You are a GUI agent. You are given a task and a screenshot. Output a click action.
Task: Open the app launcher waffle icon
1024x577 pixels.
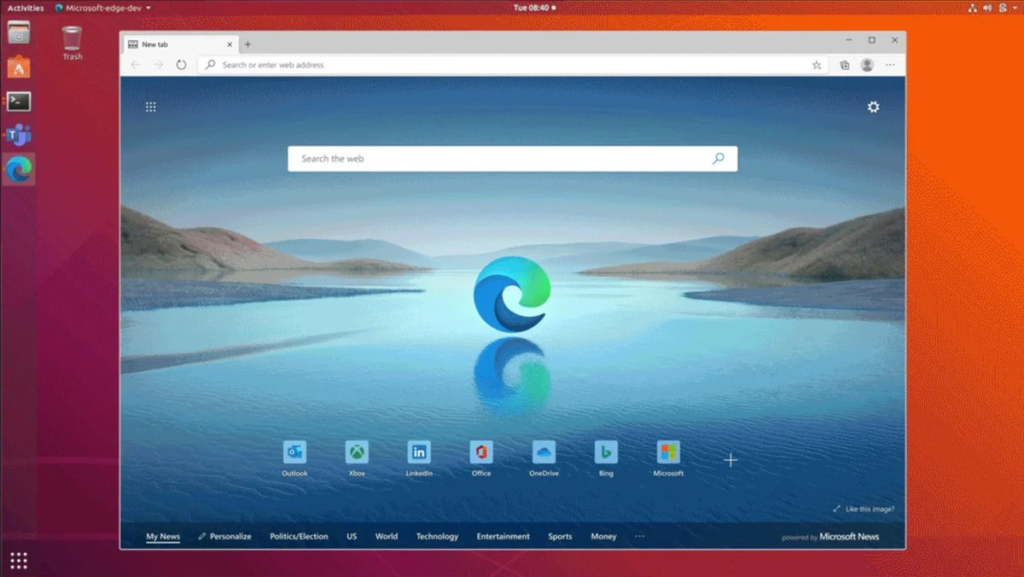click(151, 106)
